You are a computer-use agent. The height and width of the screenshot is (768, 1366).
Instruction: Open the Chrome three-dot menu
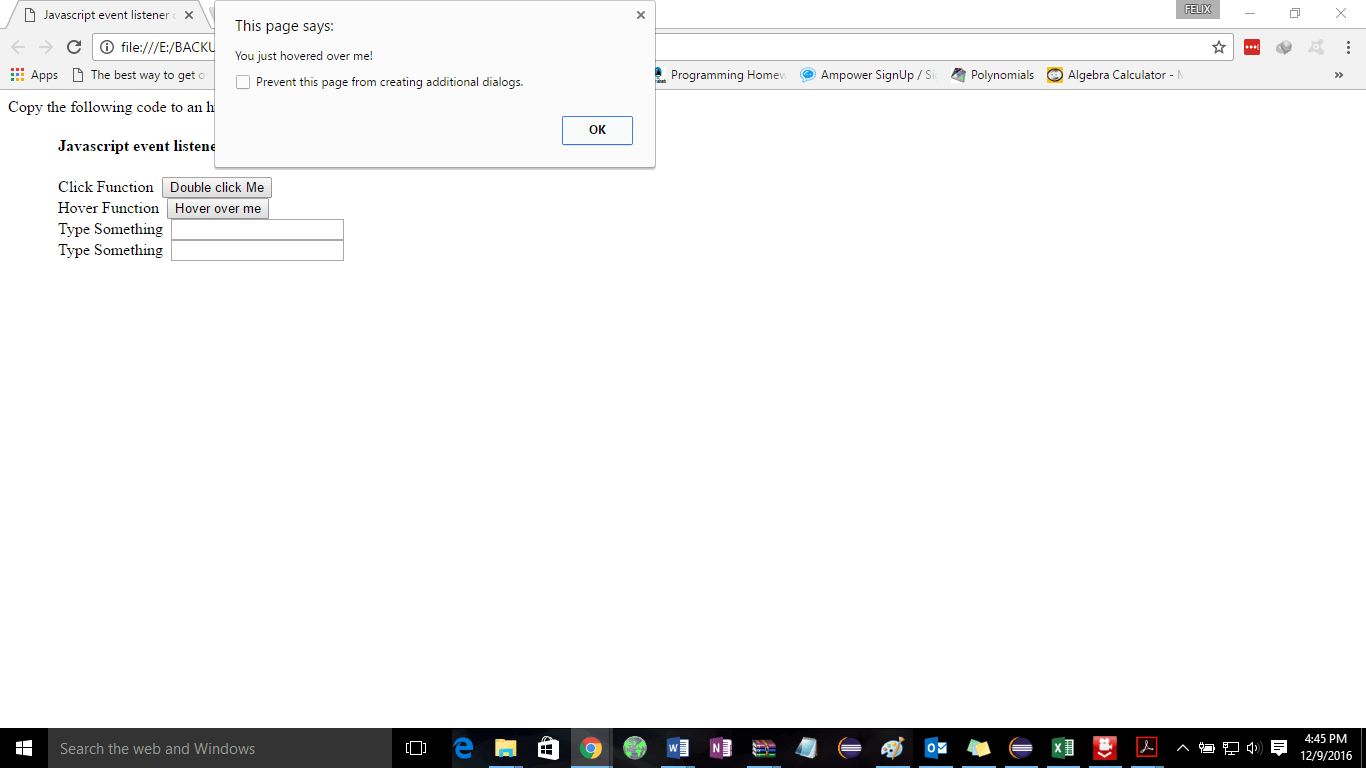1348,47
